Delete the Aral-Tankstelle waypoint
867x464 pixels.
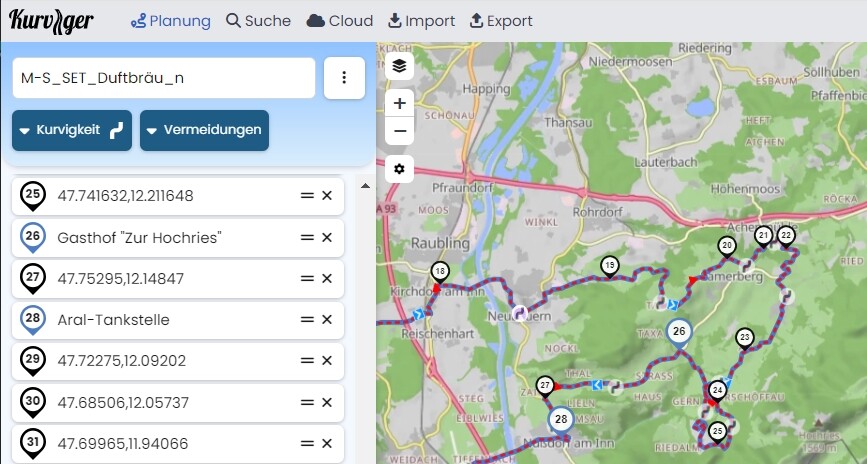pyautogui.click(x=326, y=320)
